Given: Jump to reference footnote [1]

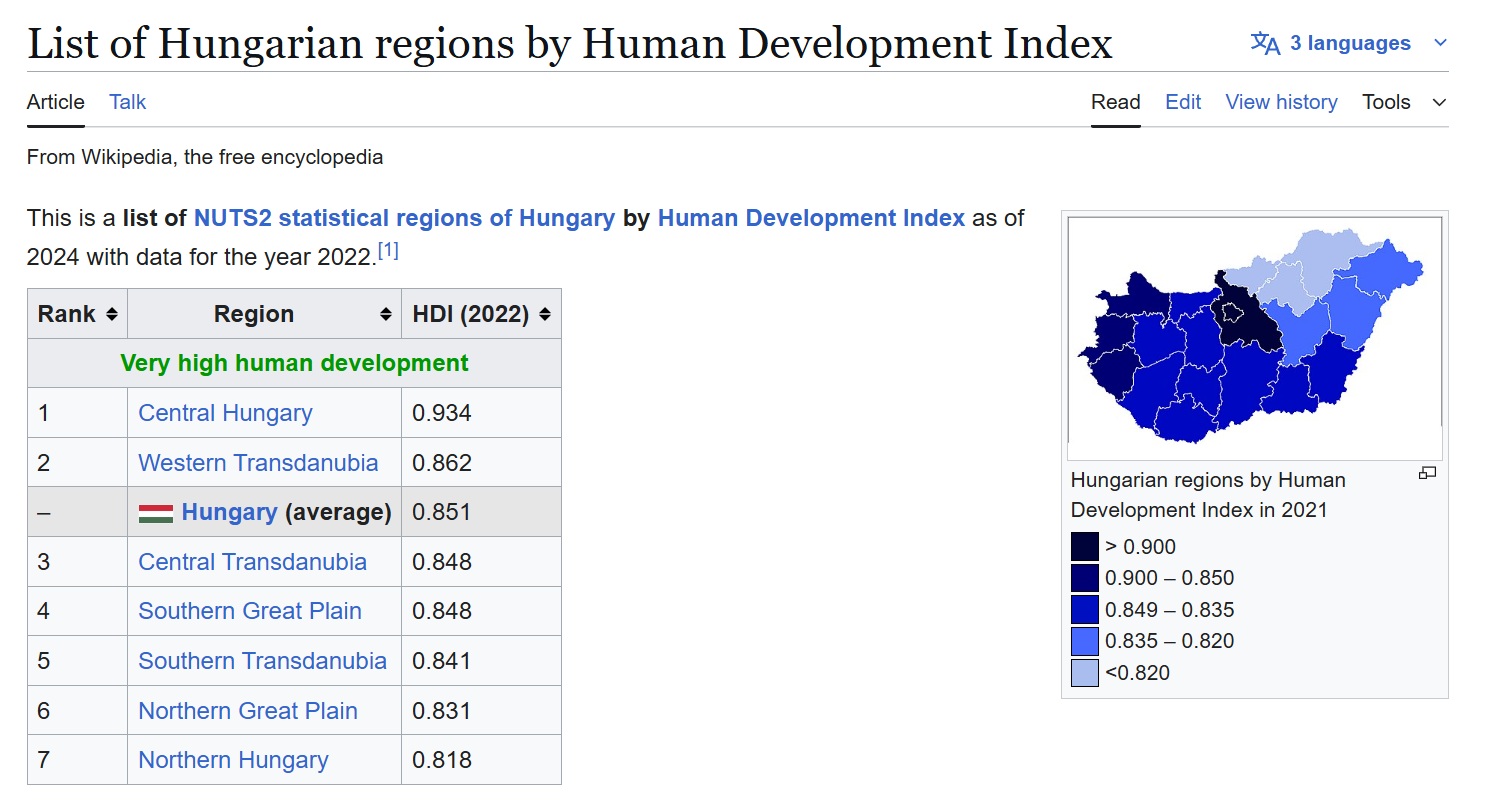Looking at the screenshot, I should click(x=388, y=250).
